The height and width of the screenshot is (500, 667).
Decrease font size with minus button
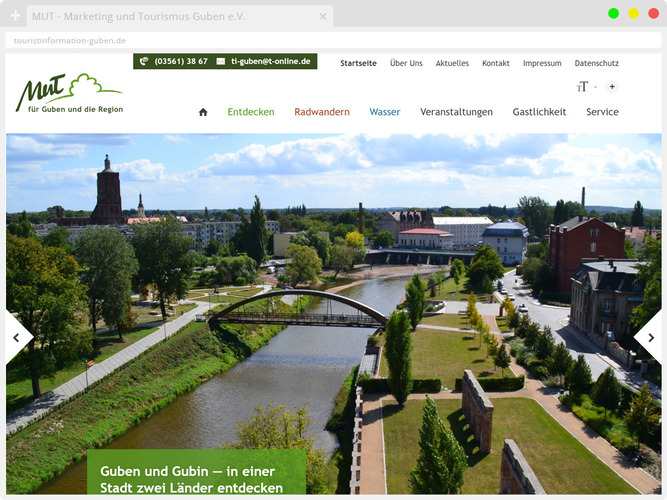click(x=595, y=87)
